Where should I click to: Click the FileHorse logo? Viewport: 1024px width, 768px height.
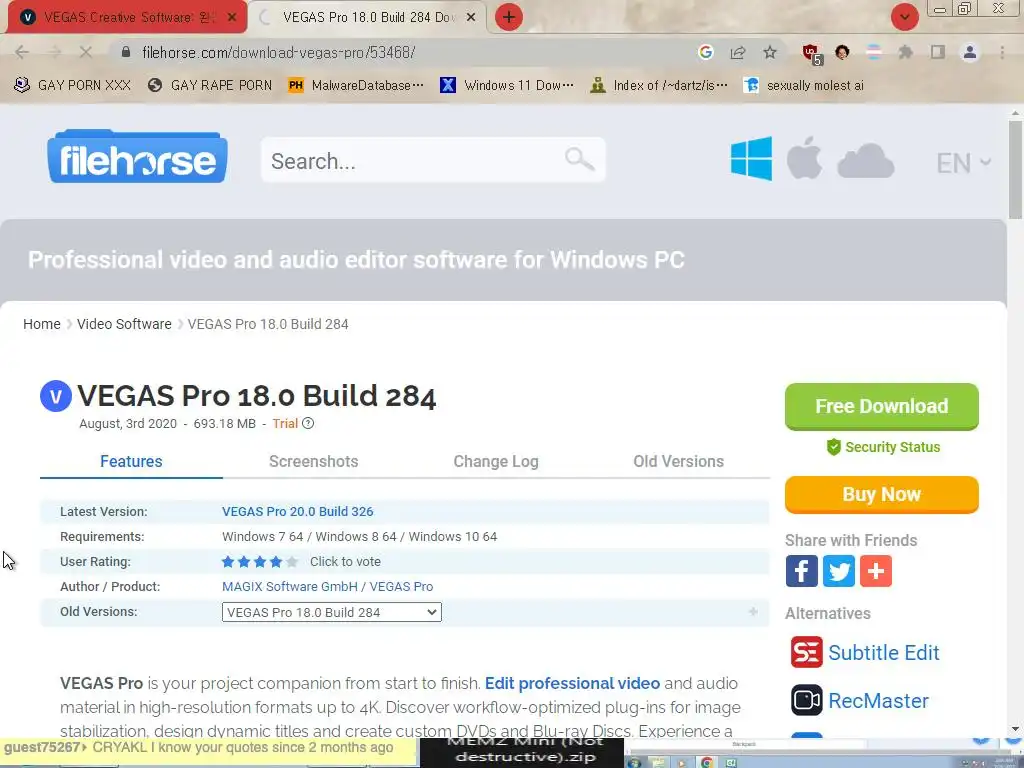click(x=137, y=157)
